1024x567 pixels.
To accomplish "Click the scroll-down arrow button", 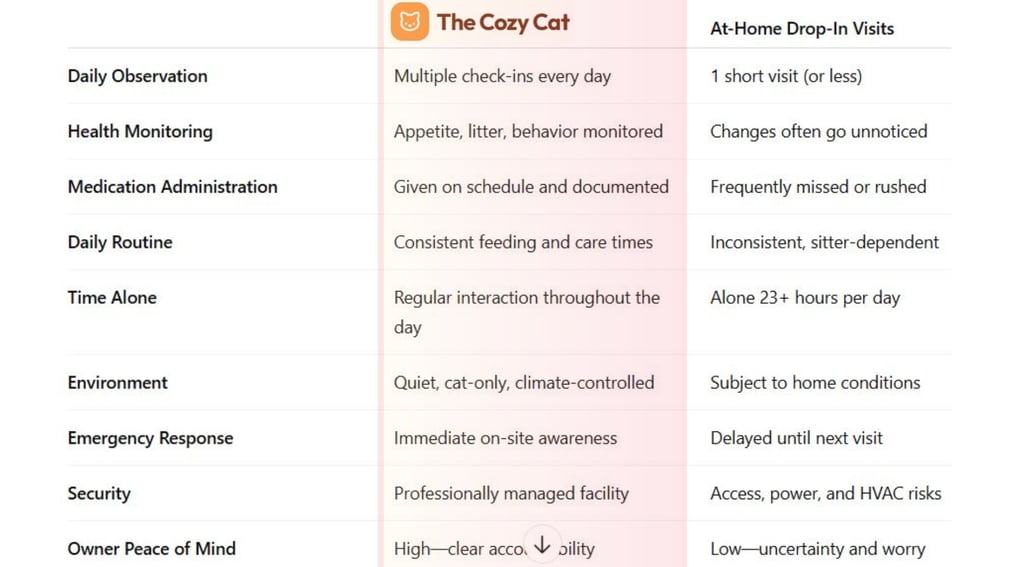I will (x=542, y=544).
